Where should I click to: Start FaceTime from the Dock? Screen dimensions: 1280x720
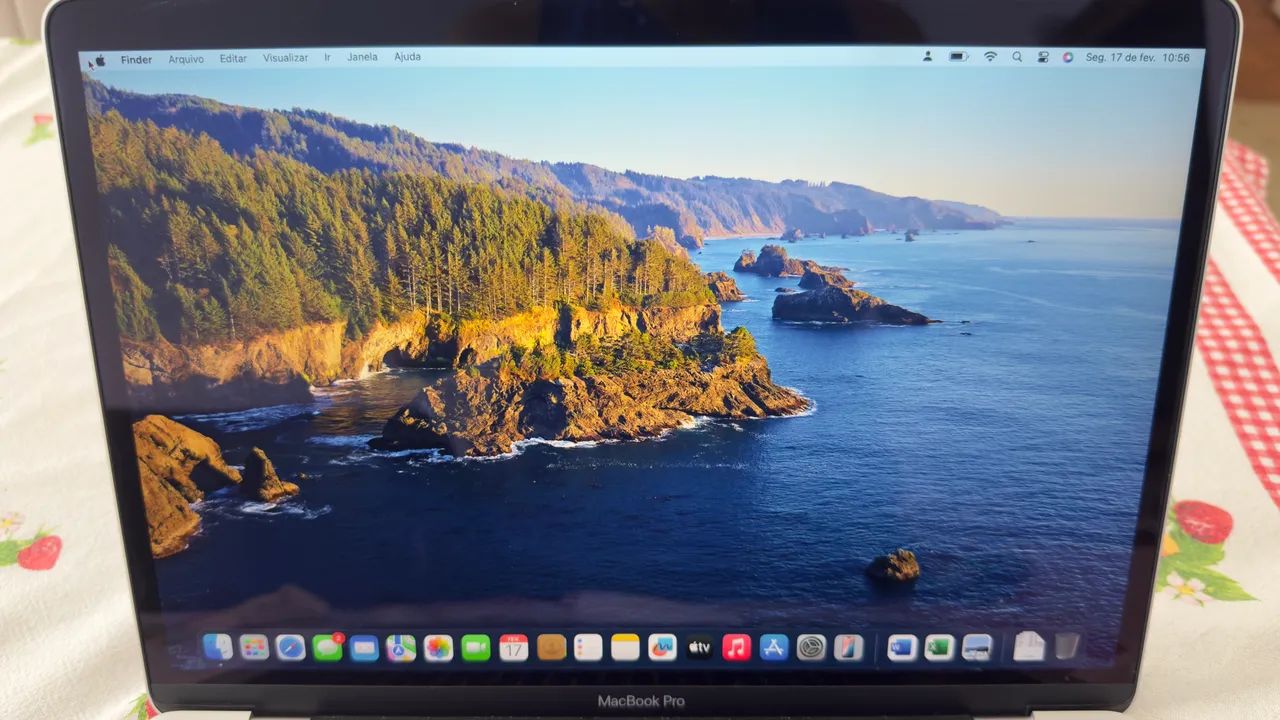click(x=476, y=647)
